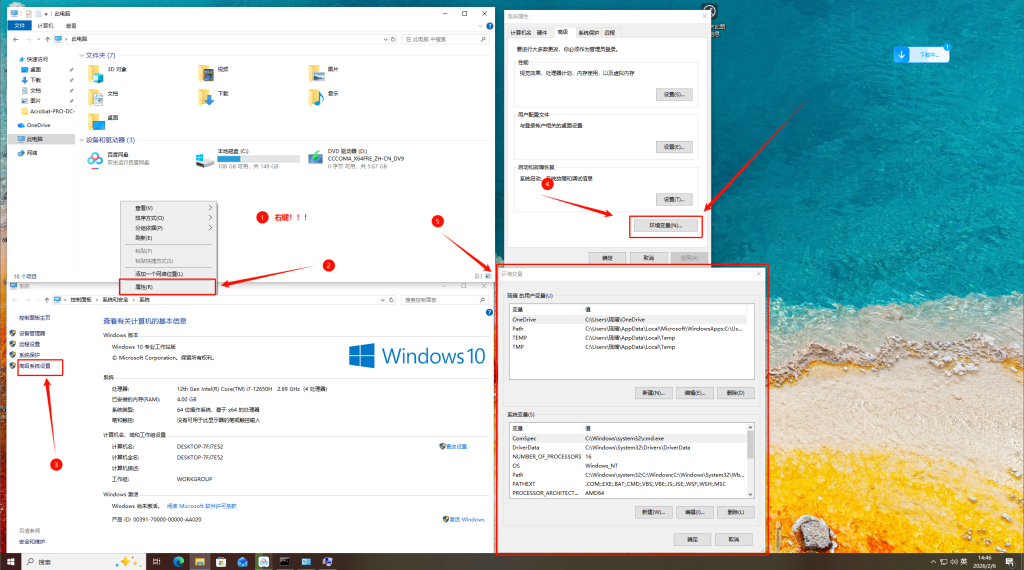Viewport: 1024px width, 570px height.
Task: Expand the explorer ribbon chevron
Action: pos(480,26)
